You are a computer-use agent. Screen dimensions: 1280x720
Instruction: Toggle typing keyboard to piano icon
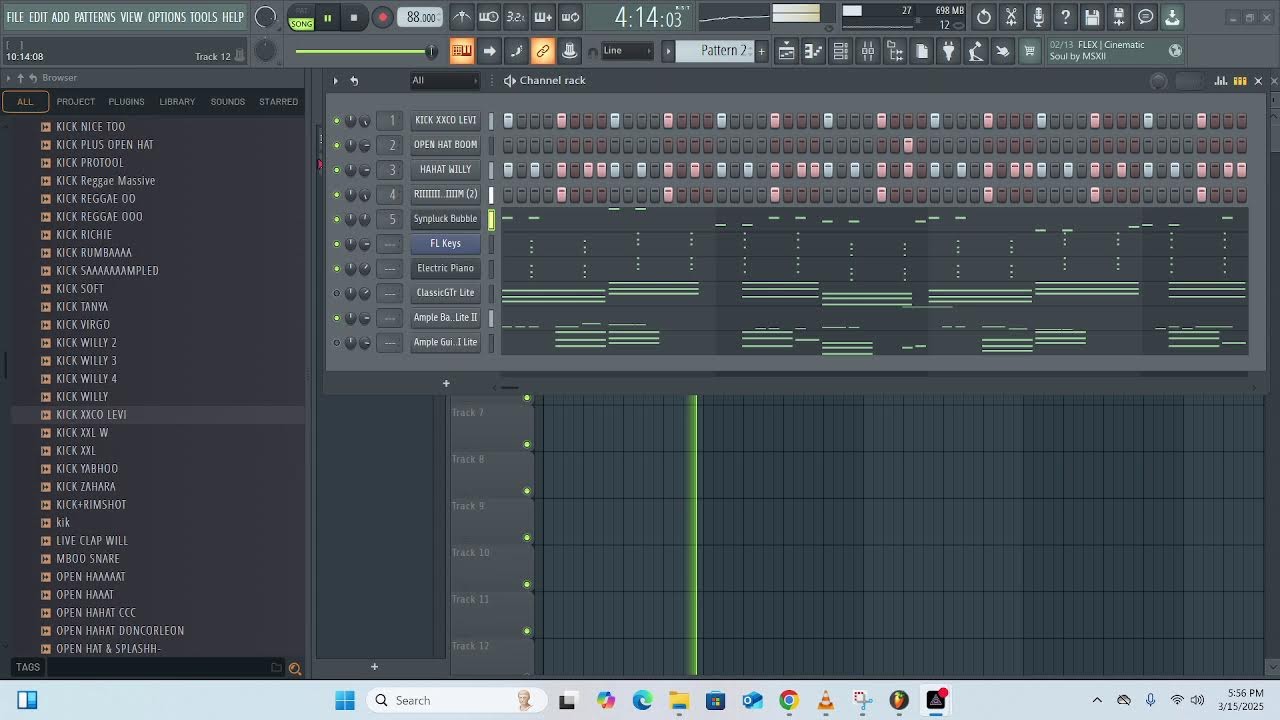coord(462,51)
